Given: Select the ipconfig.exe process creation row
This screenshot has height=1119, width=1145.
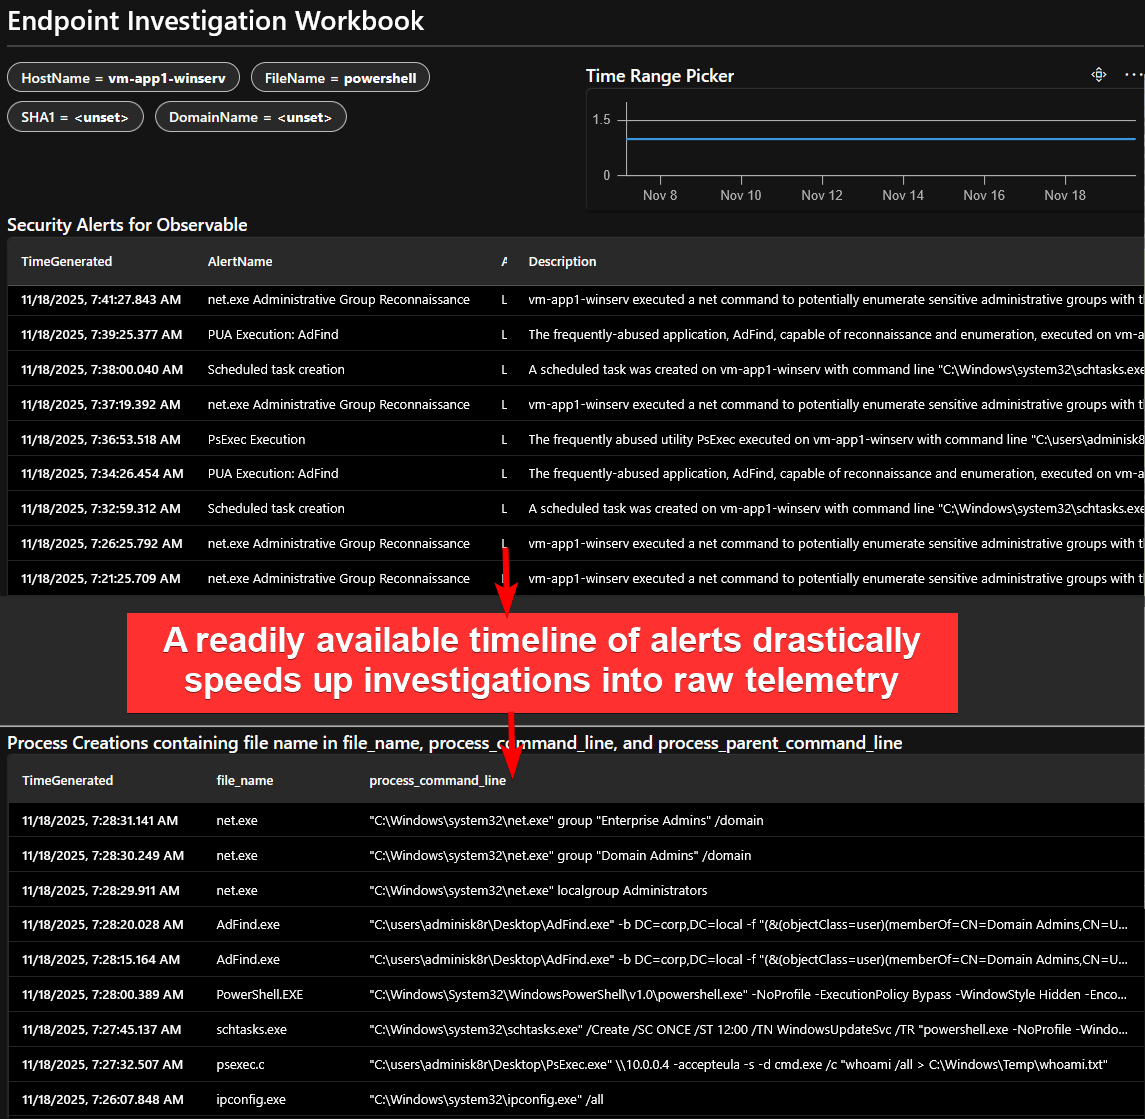Looking at the screenshot, I should tap(250, 1100).
